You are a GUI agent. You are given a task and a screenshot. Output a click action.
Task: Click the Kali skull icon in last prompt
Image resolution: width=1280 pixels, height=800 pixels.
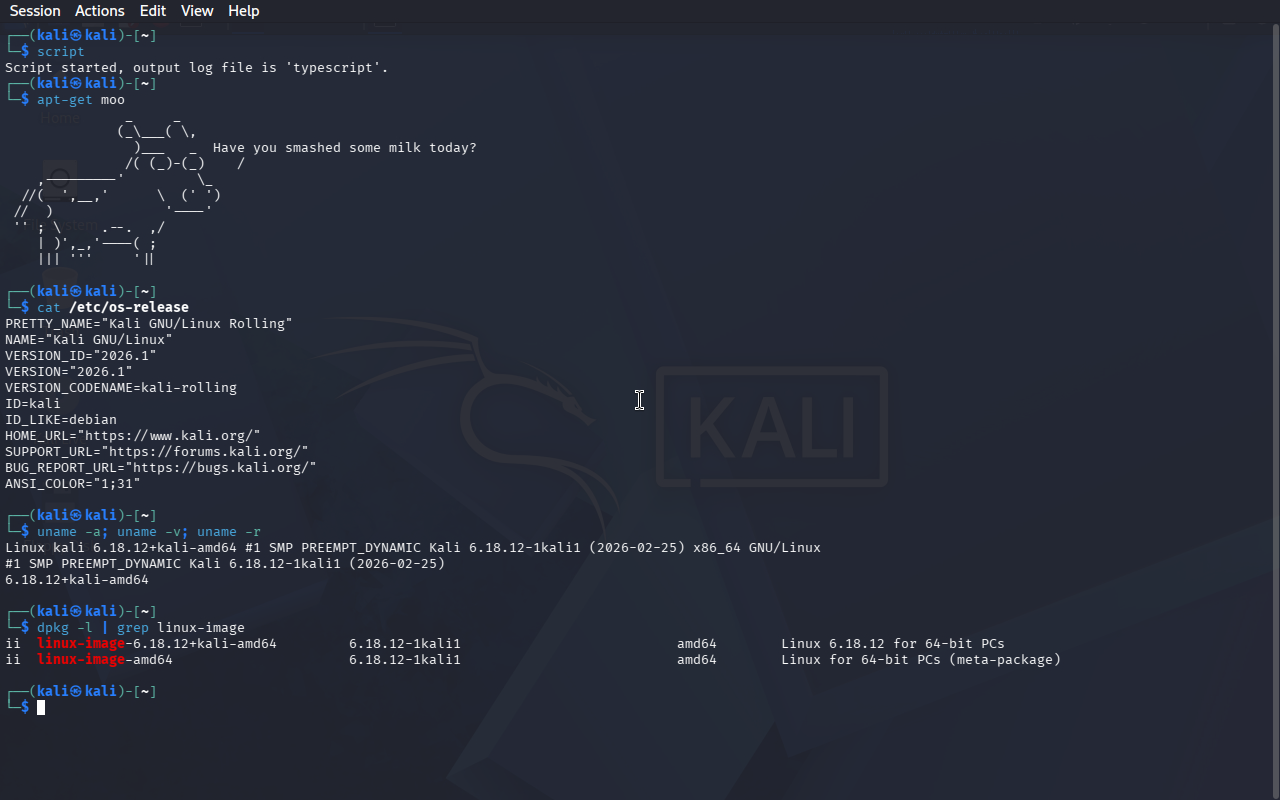(x=76, y=691)
